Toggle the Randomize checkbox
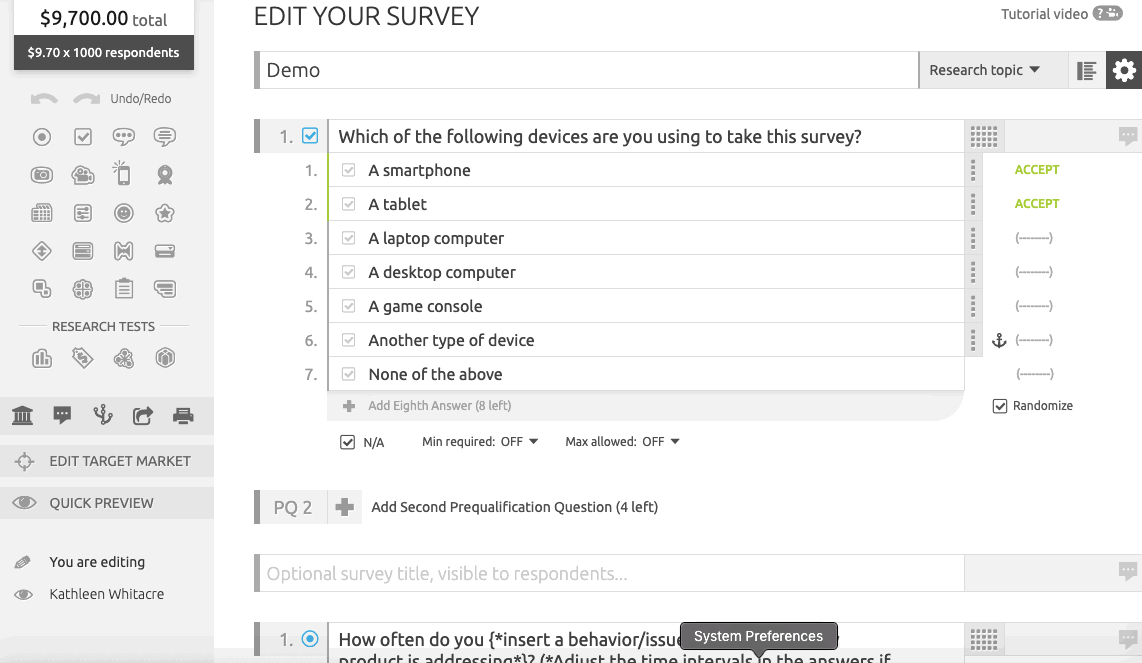The height and width of the screenshot is (663, 1142). [x=1000, y=406]
